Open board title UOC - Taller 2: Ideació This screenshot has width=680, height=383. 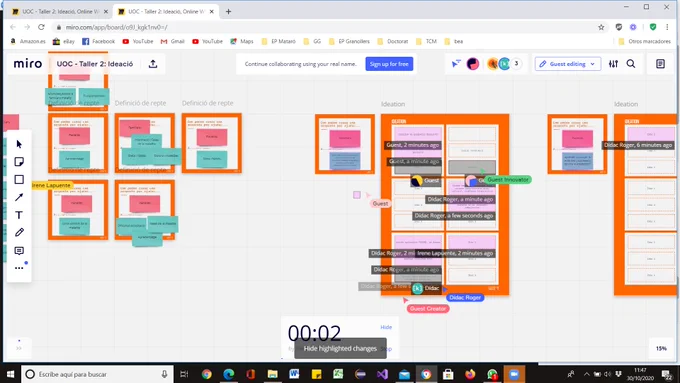tap(95, 64)
